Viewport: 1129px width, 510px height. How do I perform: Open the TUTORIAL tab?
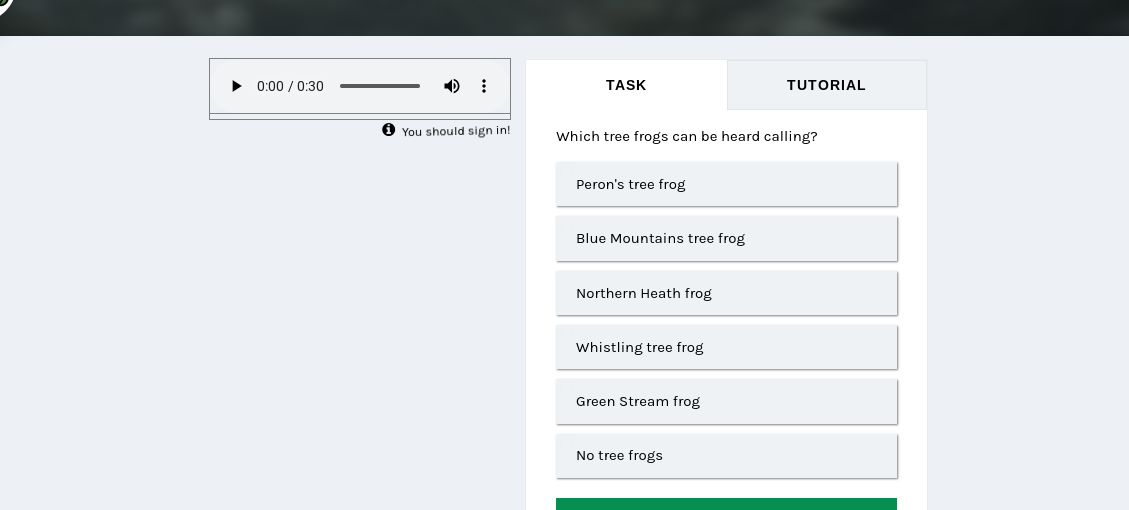pyautogui.click(x=826, y=85)
